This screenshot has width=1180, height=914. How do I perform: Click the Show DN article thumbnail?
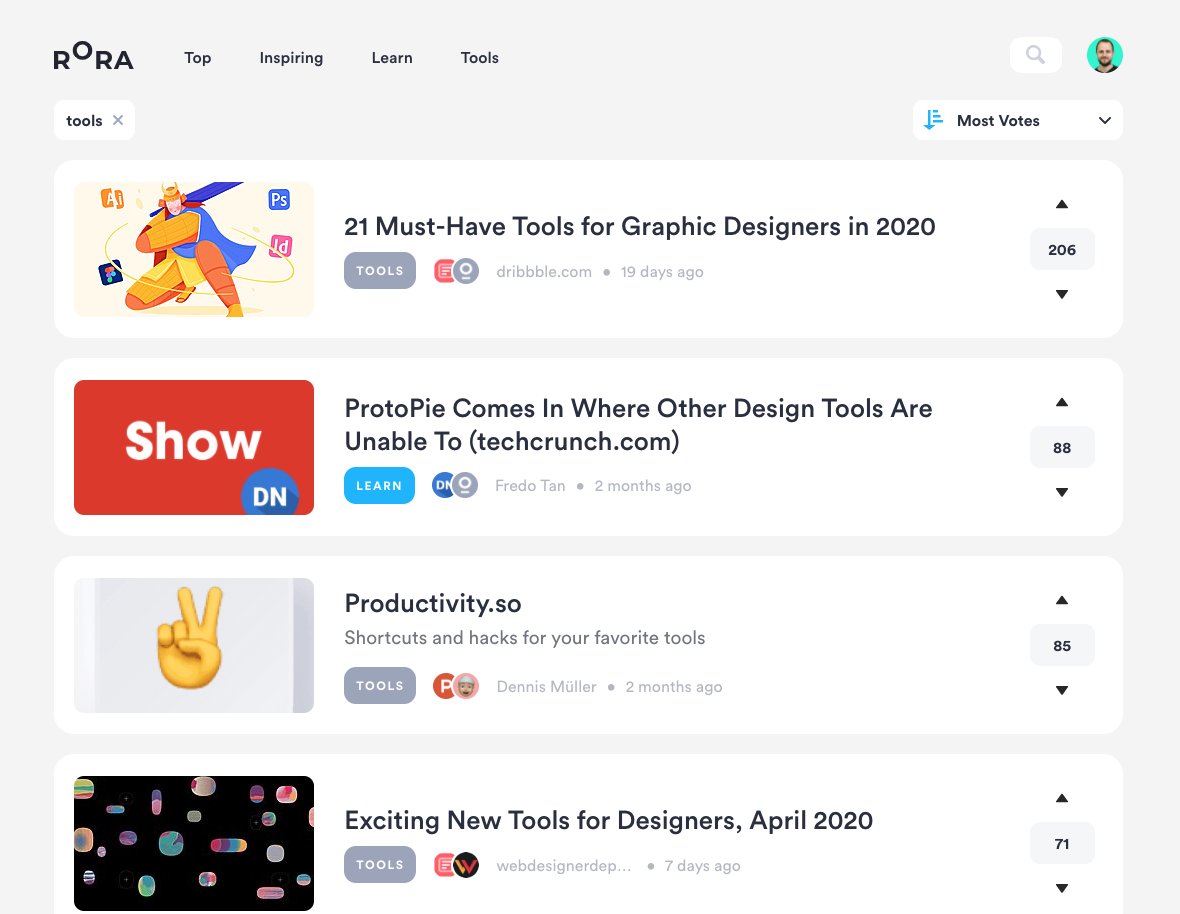point(193,447)
